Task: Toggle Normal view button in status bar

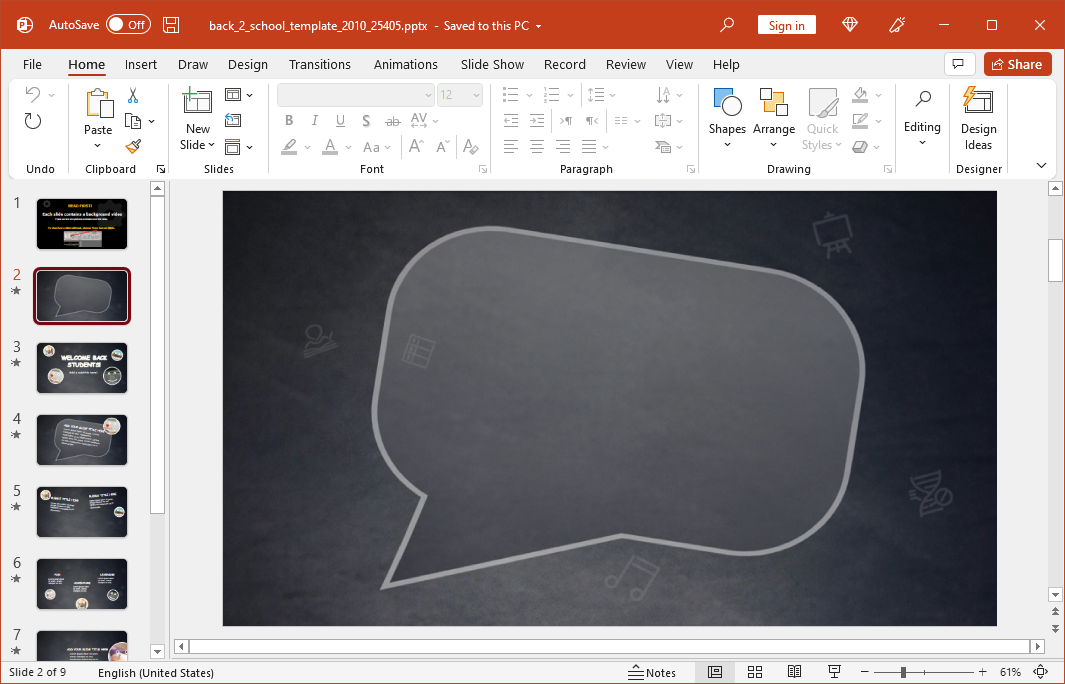Action: click(715, 672)
